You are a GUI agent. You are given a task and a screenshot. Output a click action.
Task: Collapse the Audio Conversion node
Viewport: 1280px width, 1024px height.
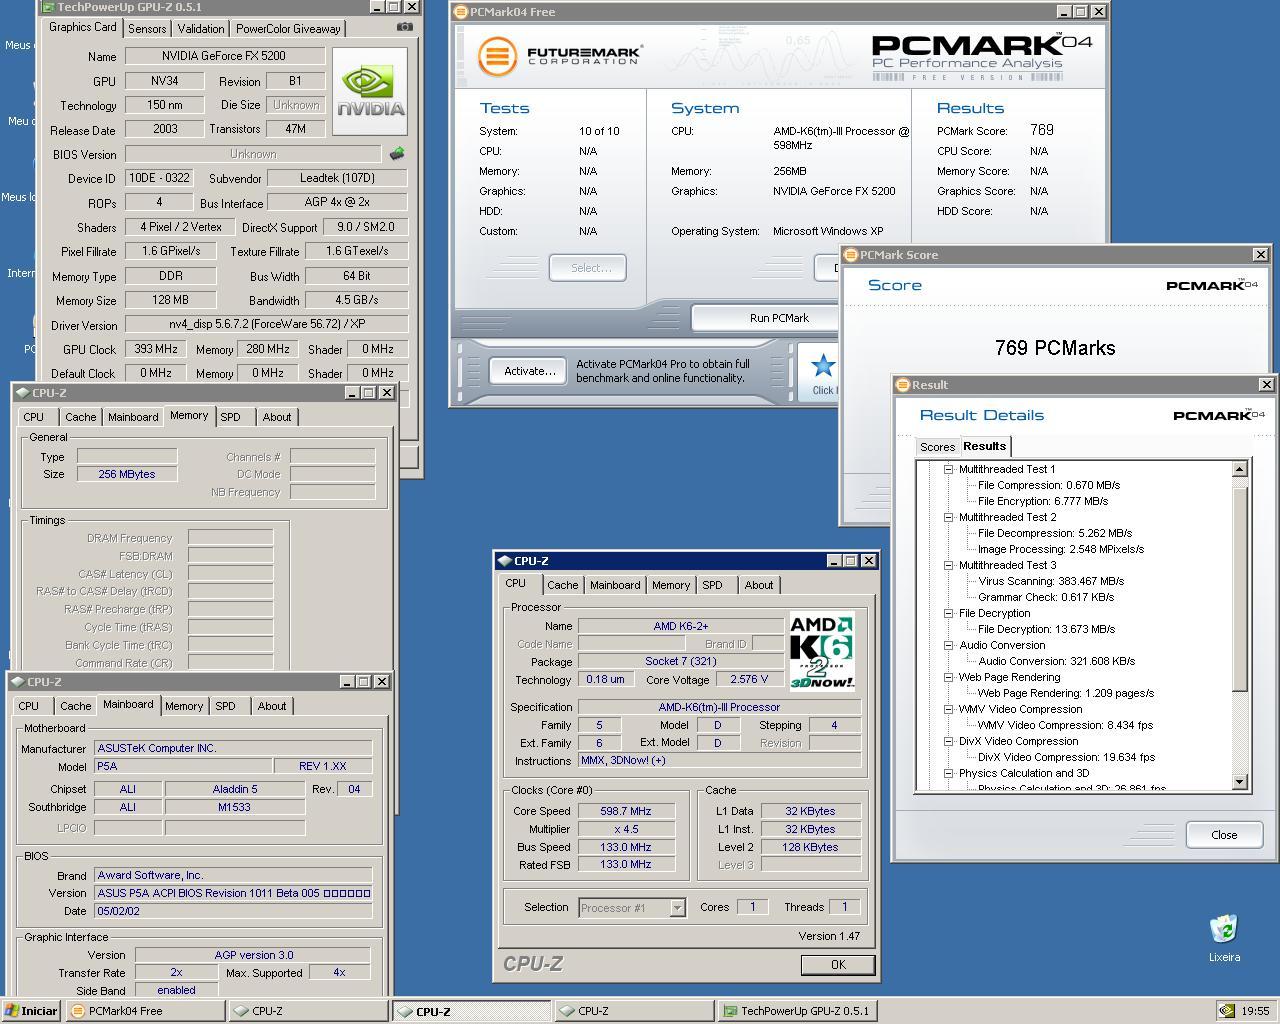pos(948,645)
